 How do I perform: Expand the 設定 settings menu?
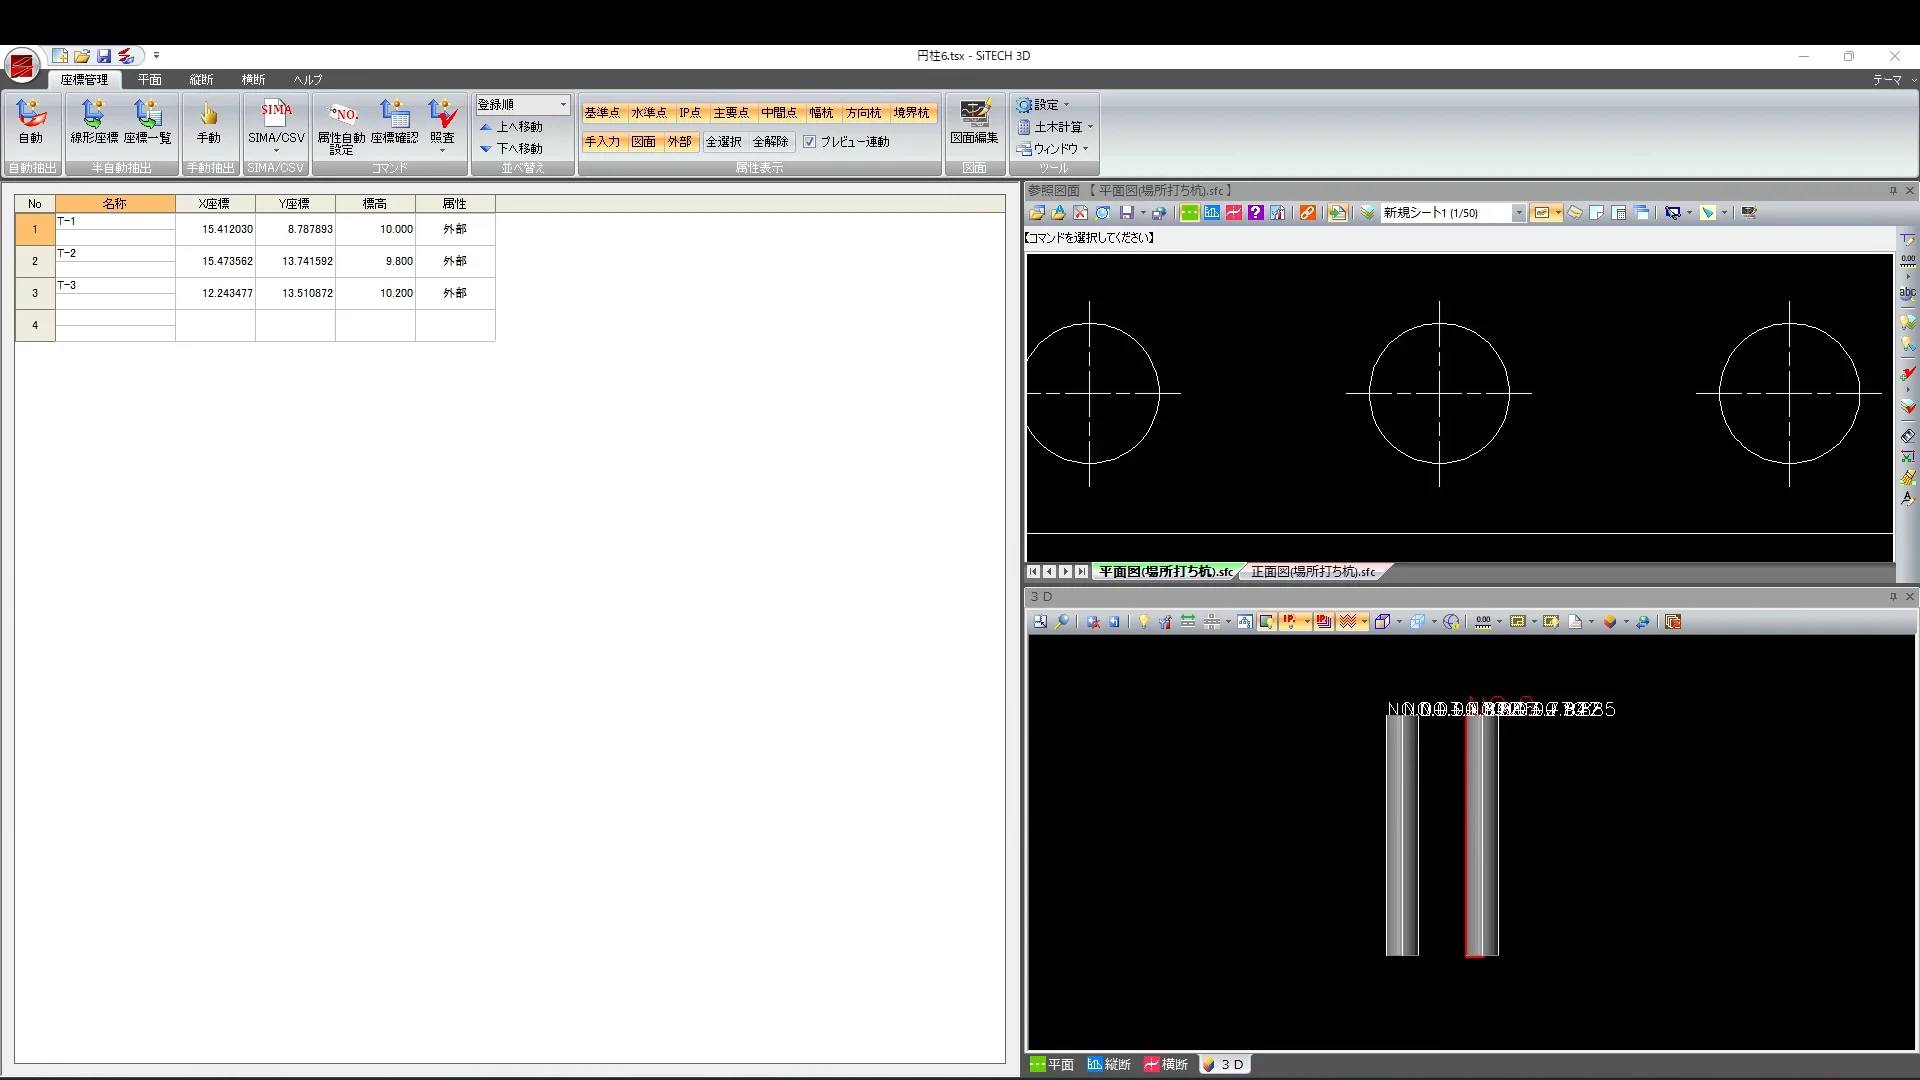(x=1044, y=105)
